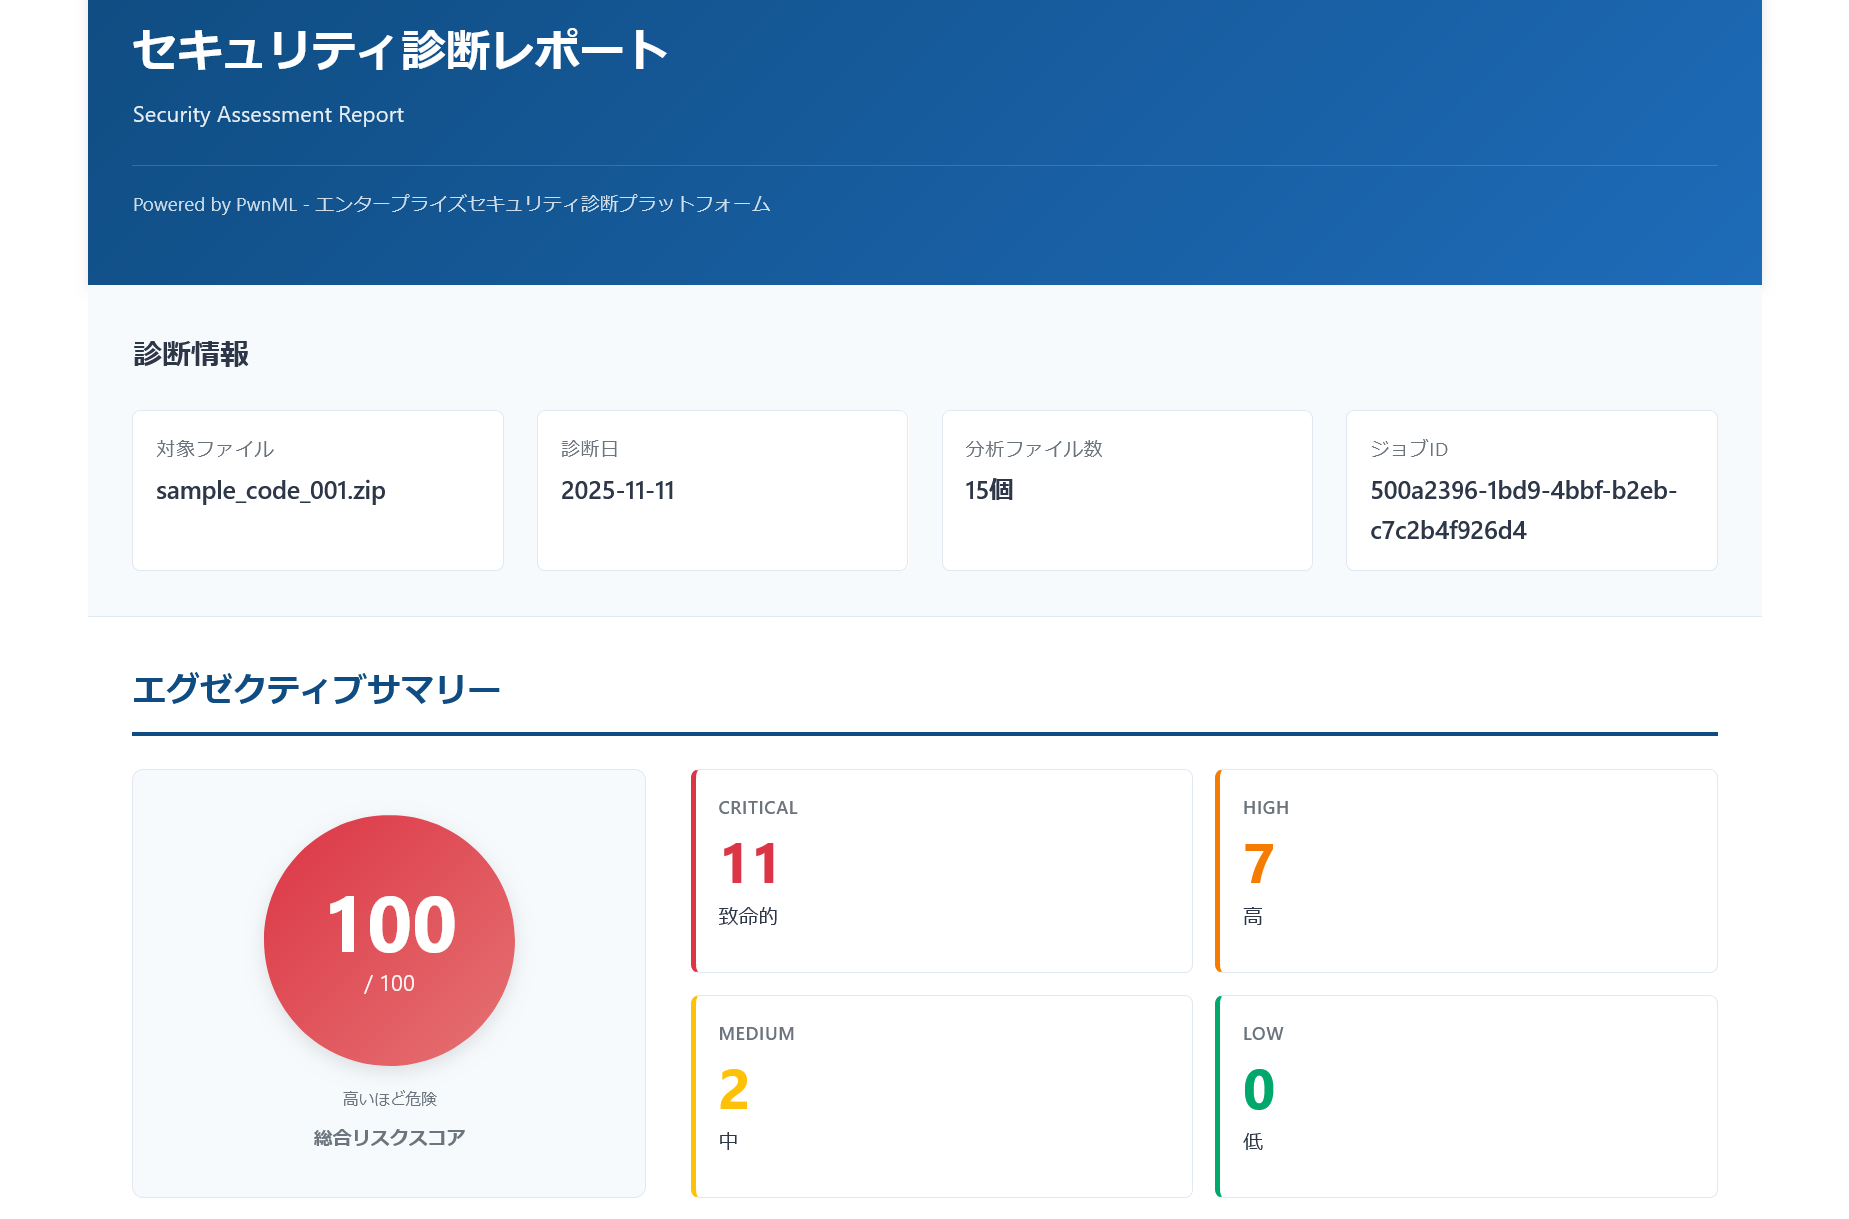Click the CRITICAL severity count card
This screenshot has height=1219, width=1849.
pos(941,870)
